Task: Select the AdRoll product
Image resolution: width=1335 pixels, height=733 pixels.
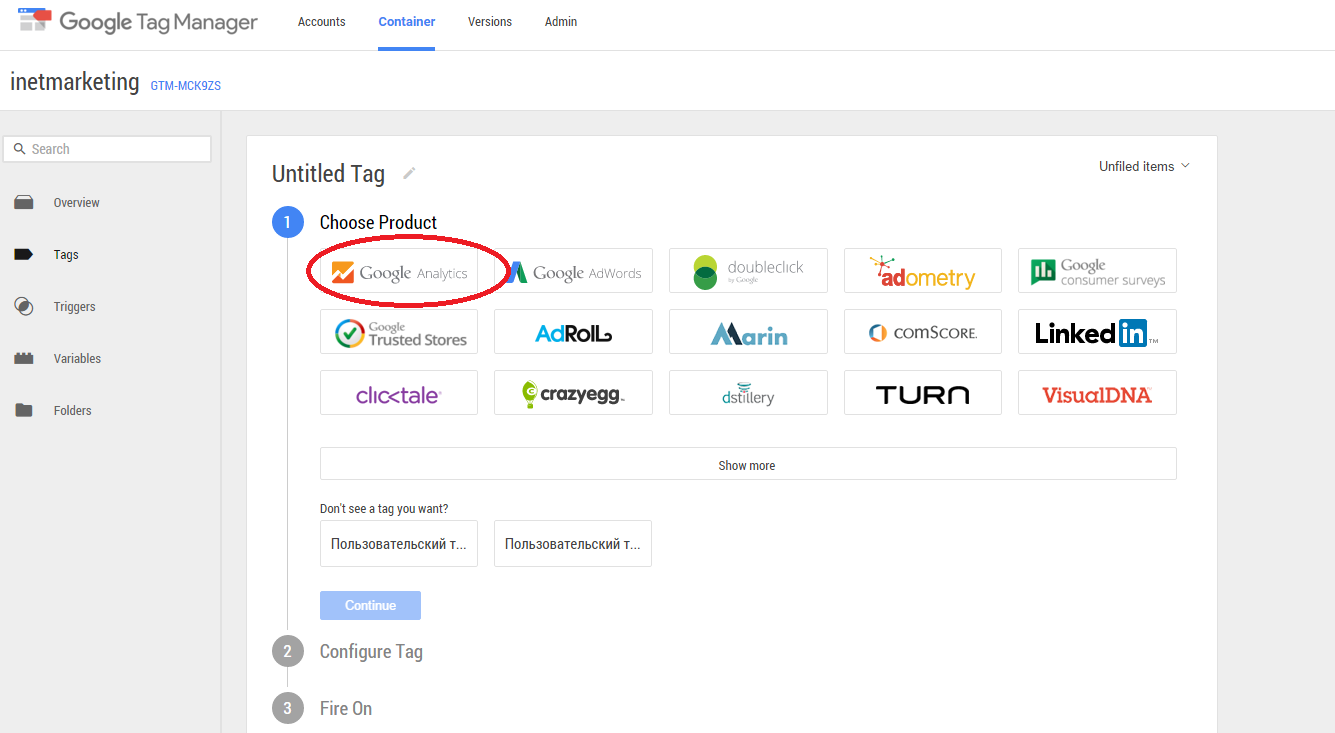Action: click(x=573, y=332)
